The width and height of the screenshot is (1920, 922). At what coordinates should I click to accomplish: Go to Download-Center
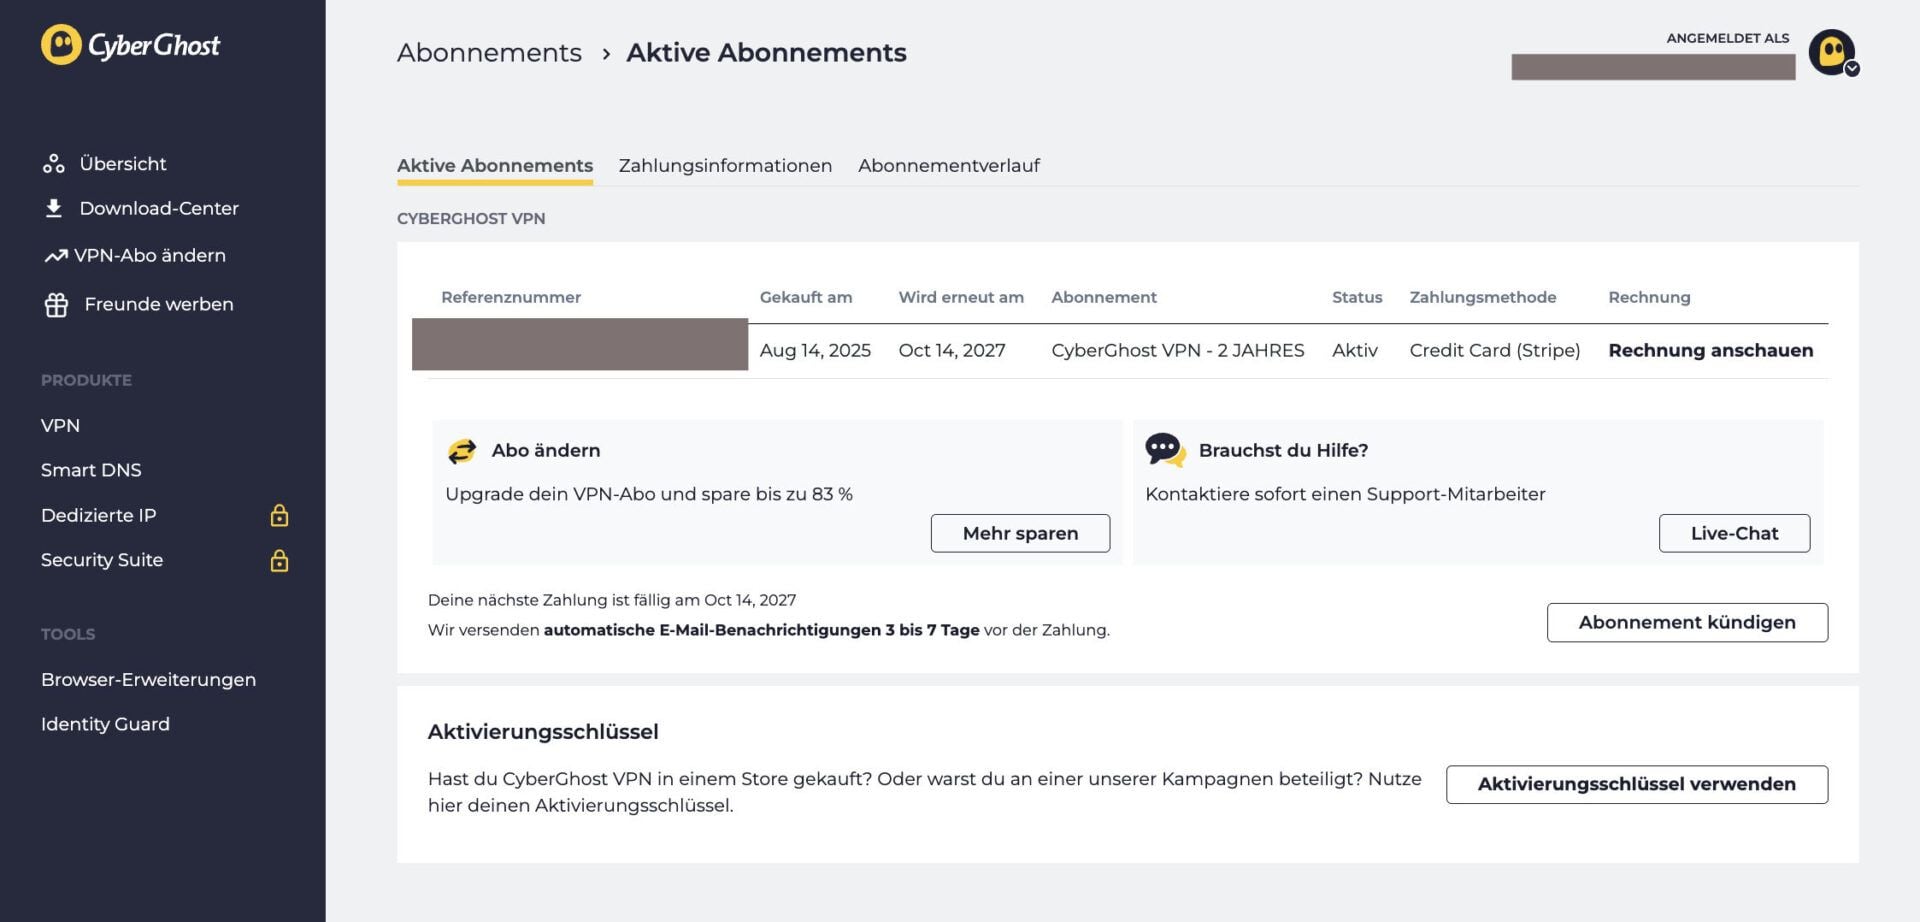click(x=159, y=208)
